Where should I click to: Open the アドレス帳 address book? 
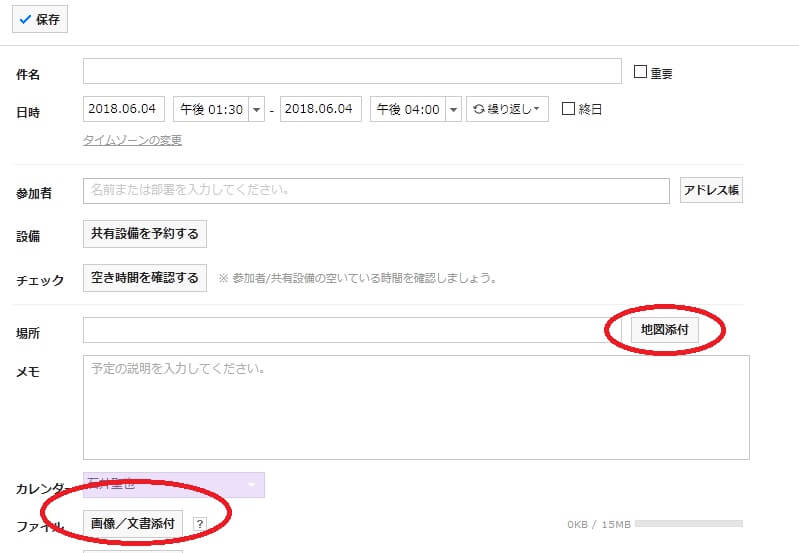click(x=711, y=190)
